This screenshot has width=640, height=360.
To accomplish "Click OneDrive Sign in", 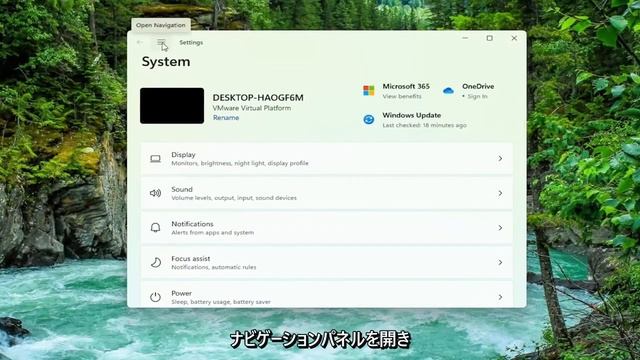I will 477,96.
